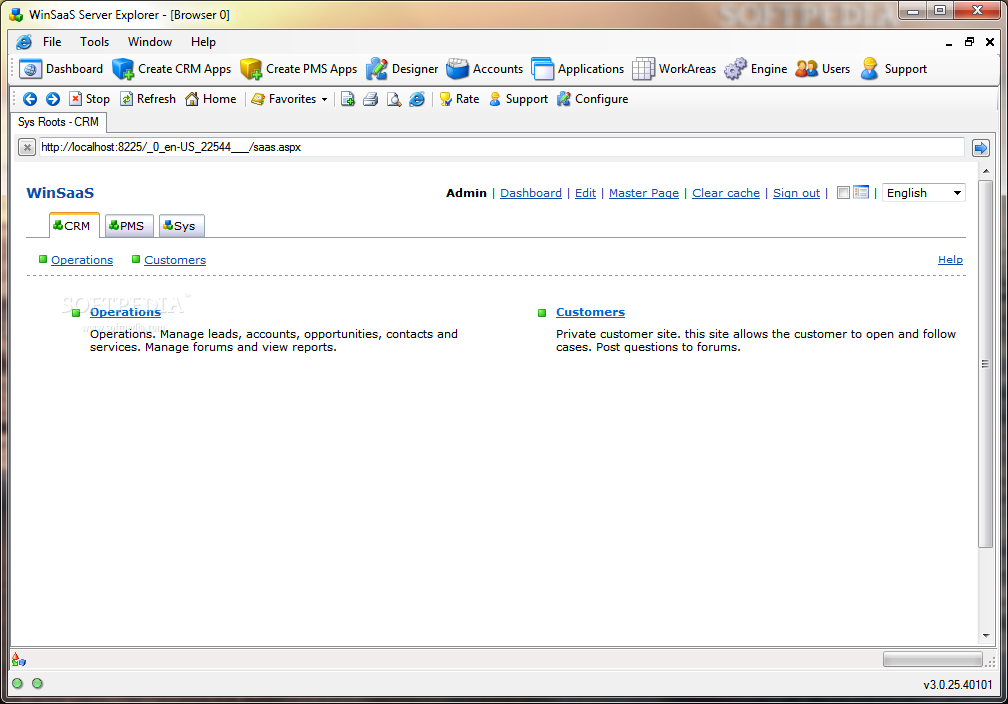The height and width of the screenshot is (704, 1008).
Task: Switch to the CRM tab
Action: 75,226
